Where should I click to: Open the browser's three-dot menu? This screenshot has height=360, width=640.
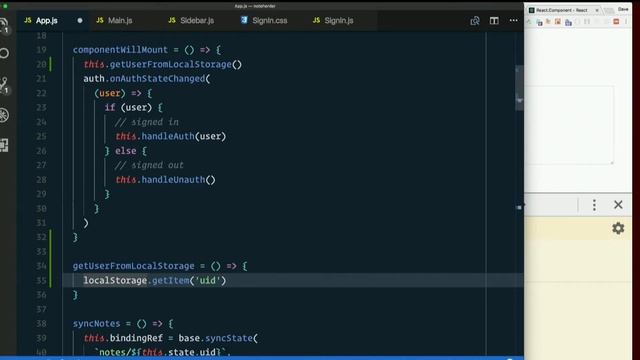click(627, 22)
